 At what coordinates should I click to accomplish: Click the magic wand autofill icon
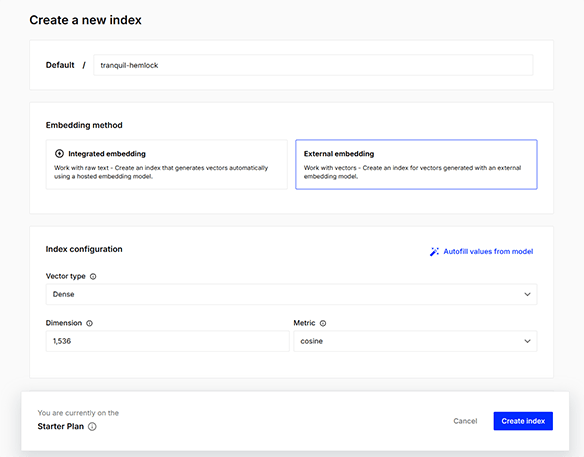pos(434,252)
